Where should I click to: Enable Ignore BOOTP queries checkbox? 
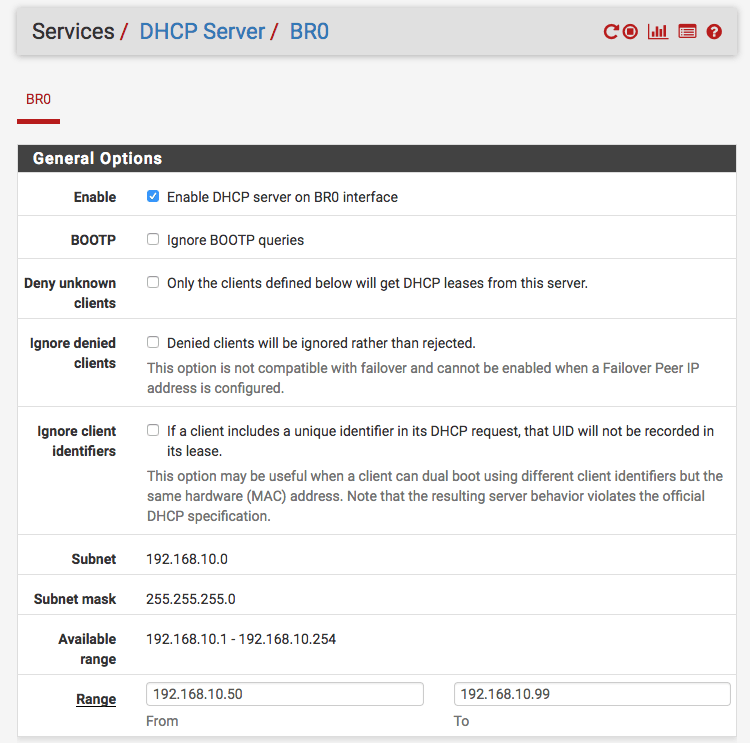pos(153,240)
